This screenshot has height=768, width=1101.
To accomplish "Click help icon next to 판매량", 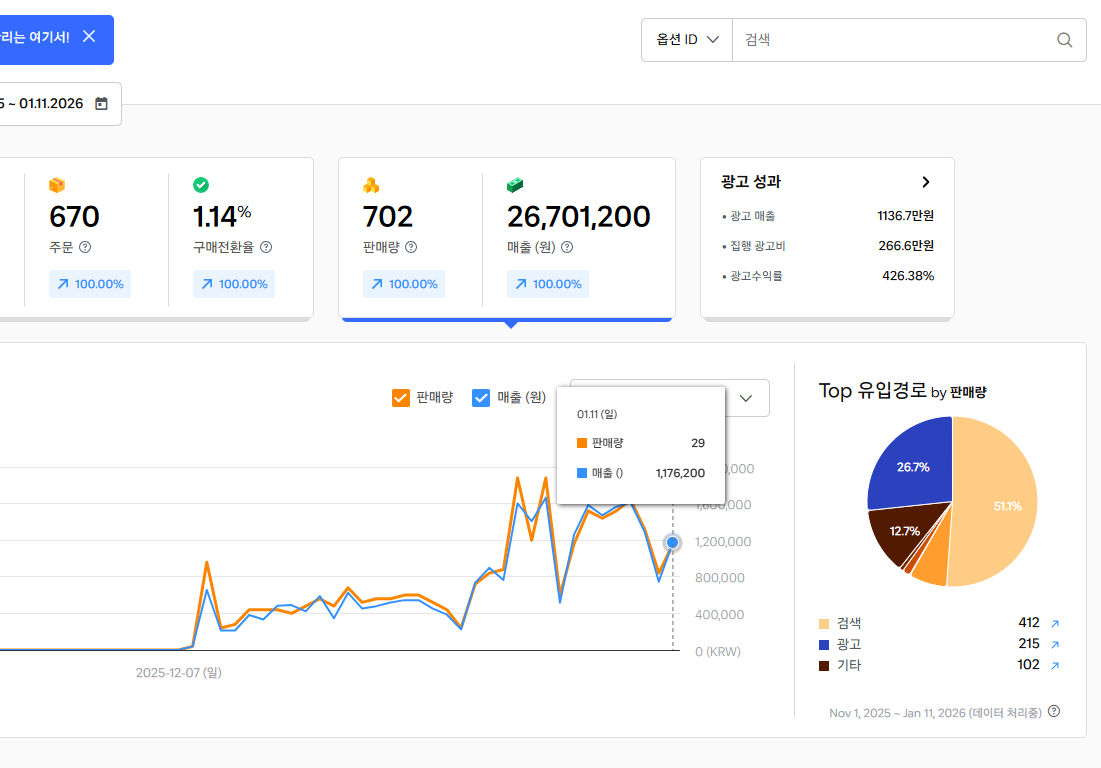I will 411,247.
